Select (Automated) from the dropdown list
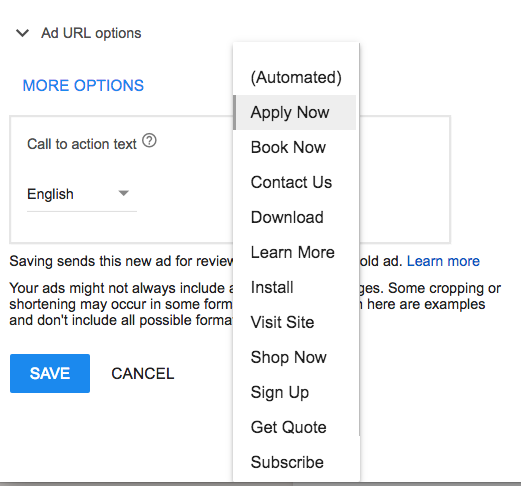Viewport: 521px width, 486px height. 296,77
